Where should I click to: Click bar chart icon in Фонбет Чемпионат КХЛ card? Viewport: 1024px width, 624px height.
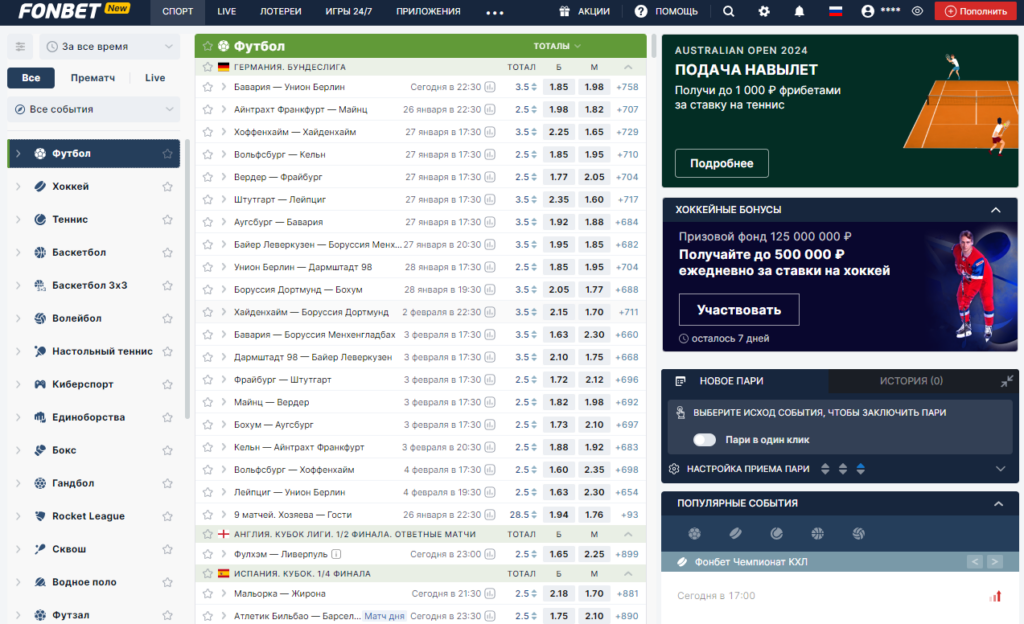(995, 595)
